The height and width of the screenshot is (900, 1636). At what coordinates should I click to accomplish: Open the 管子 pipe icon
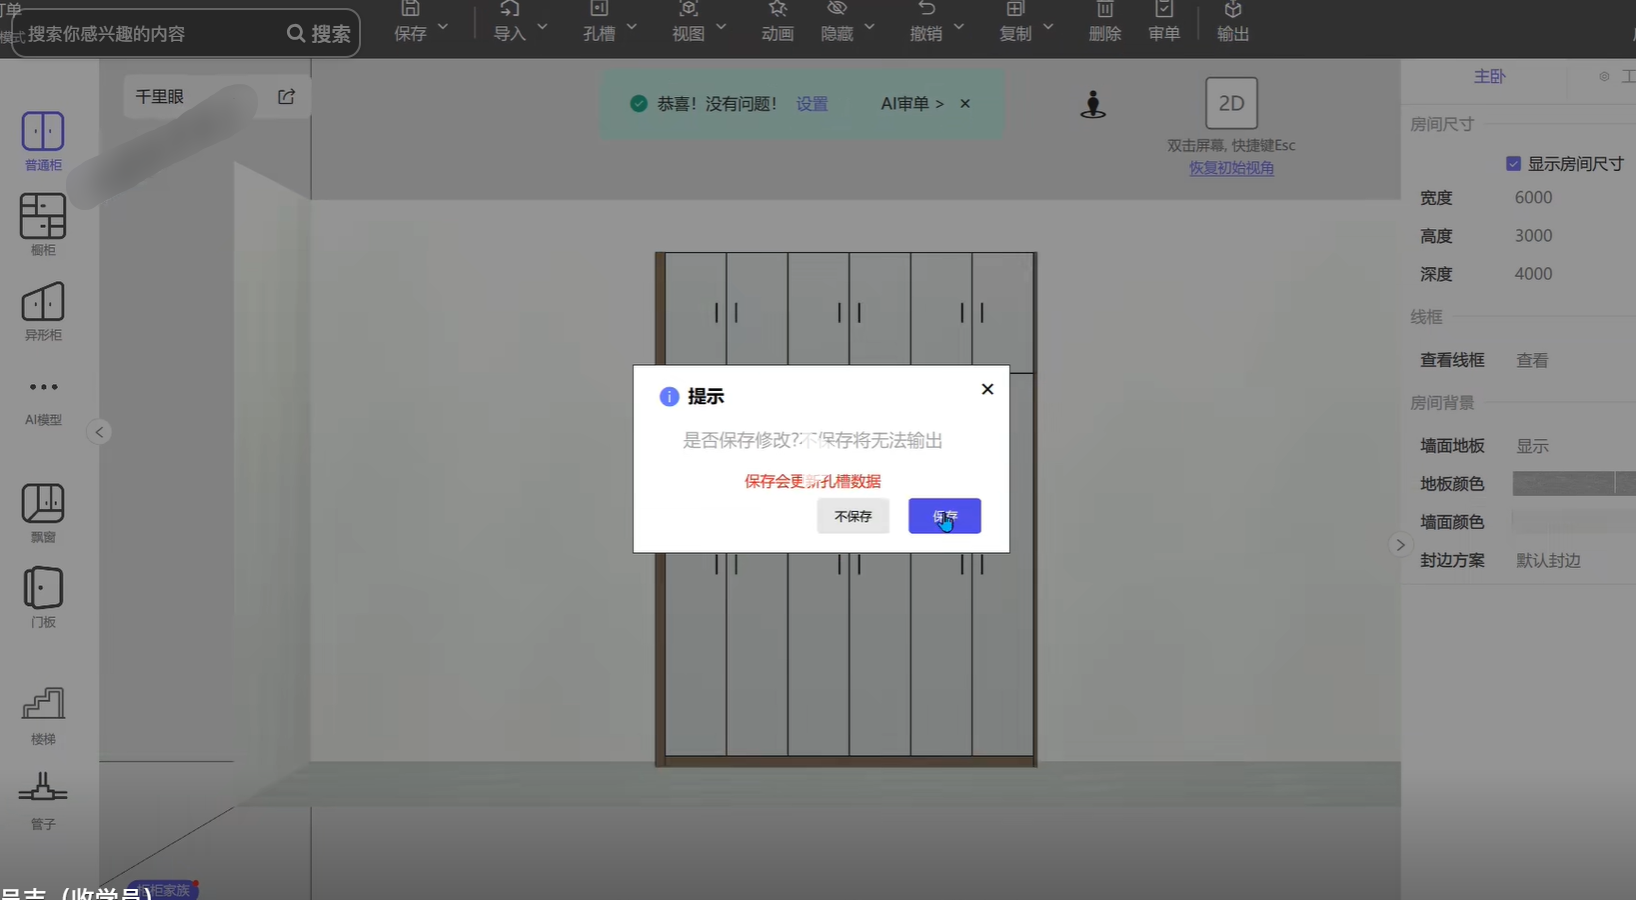pyautogui.click(x=43, y=788)
